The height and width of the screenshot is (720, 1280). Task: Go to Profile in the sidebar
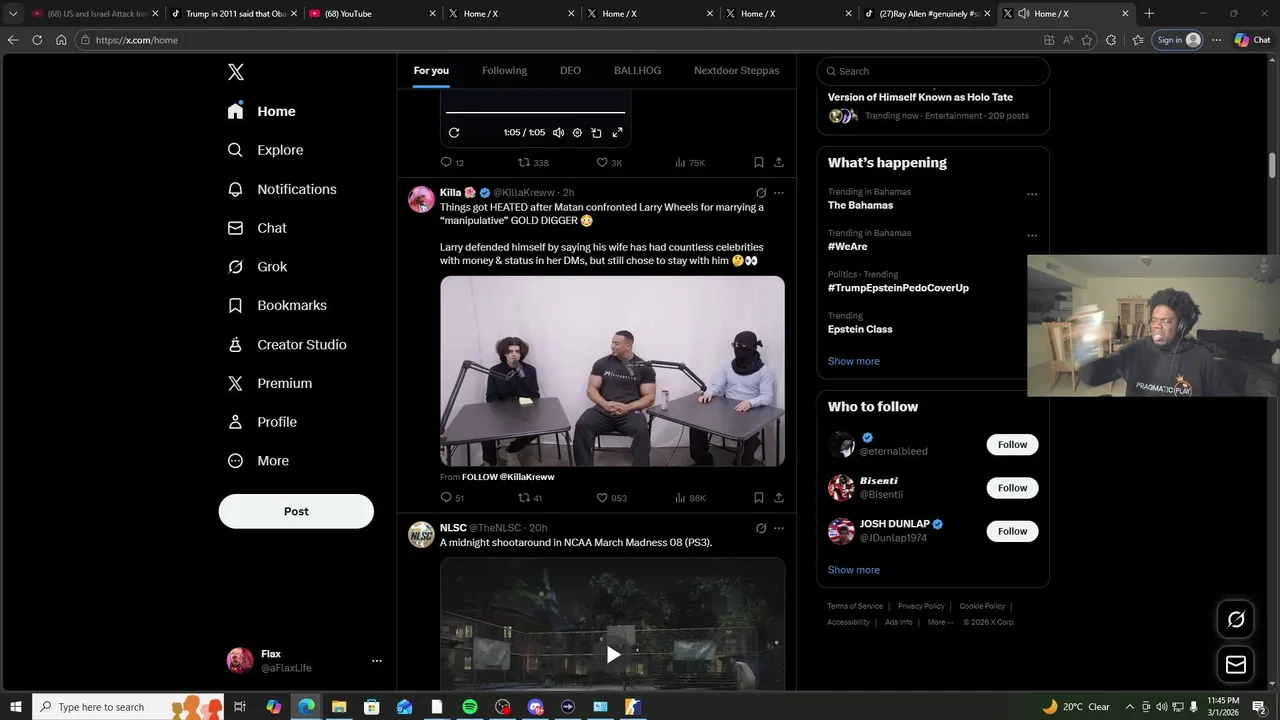[x=262, y=422]
